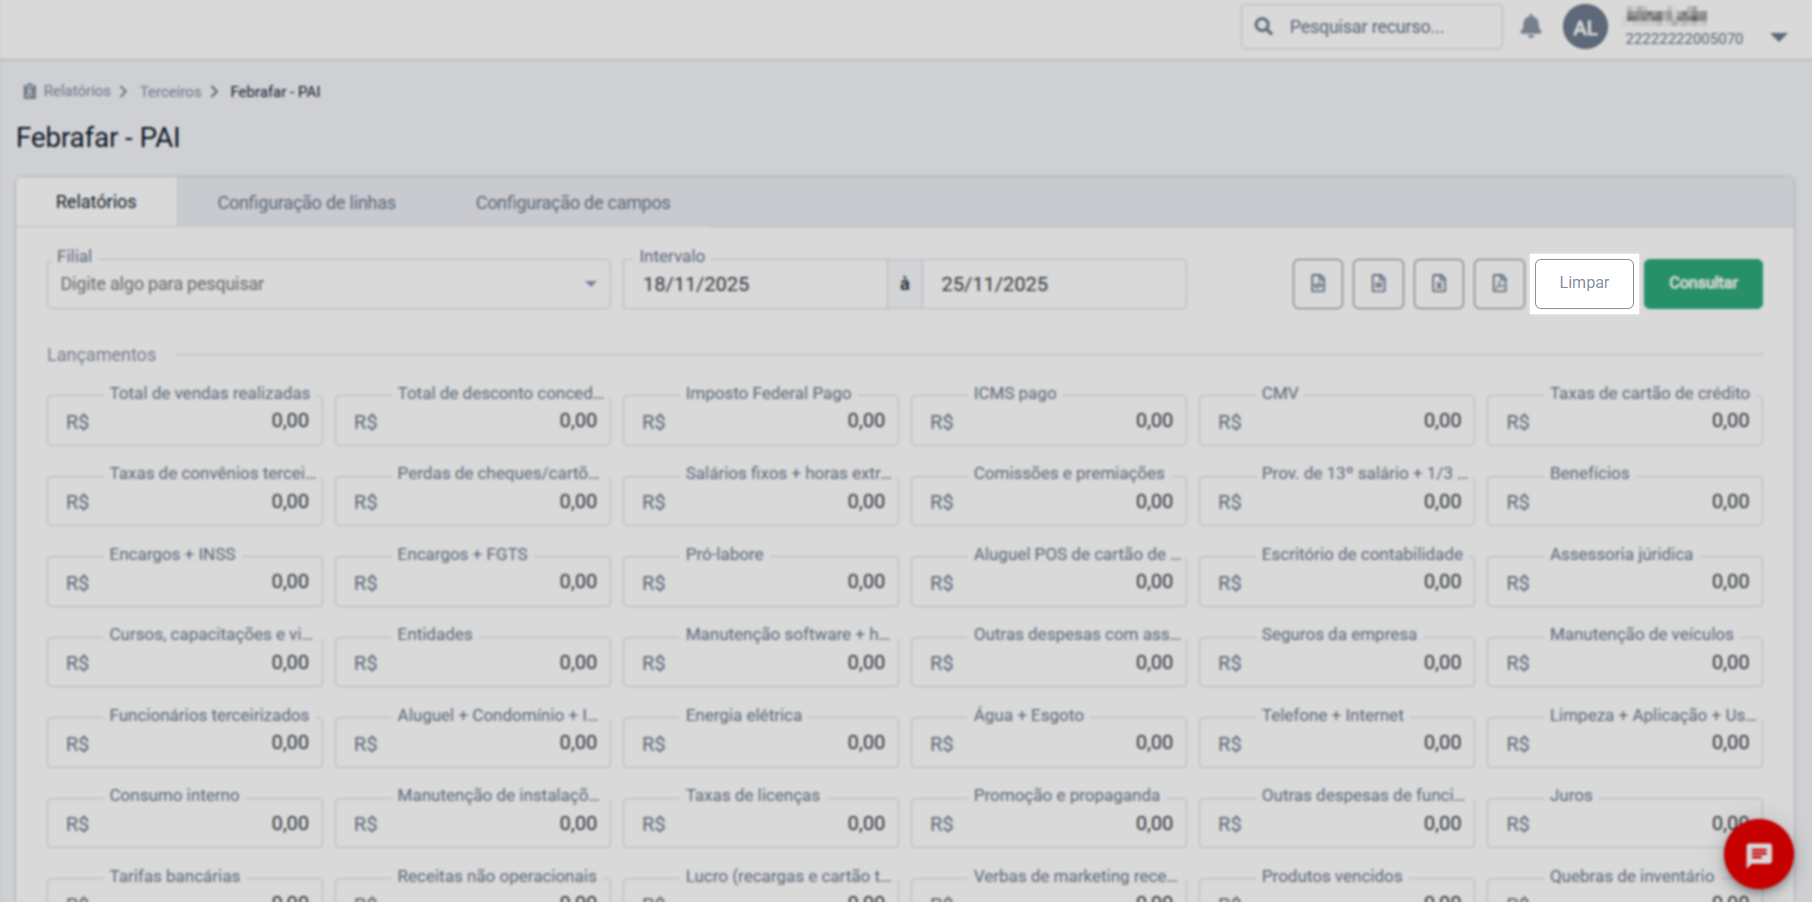The width and height of the screenshot is (1812, 902).
Task: Click the Outras despesas com ass... field
Action: (1049, 662)
